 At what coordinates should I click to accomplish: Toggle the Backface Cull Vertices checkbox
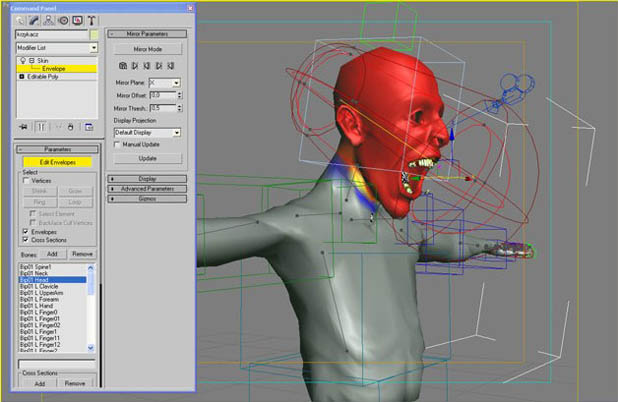[x=33, y=223]
